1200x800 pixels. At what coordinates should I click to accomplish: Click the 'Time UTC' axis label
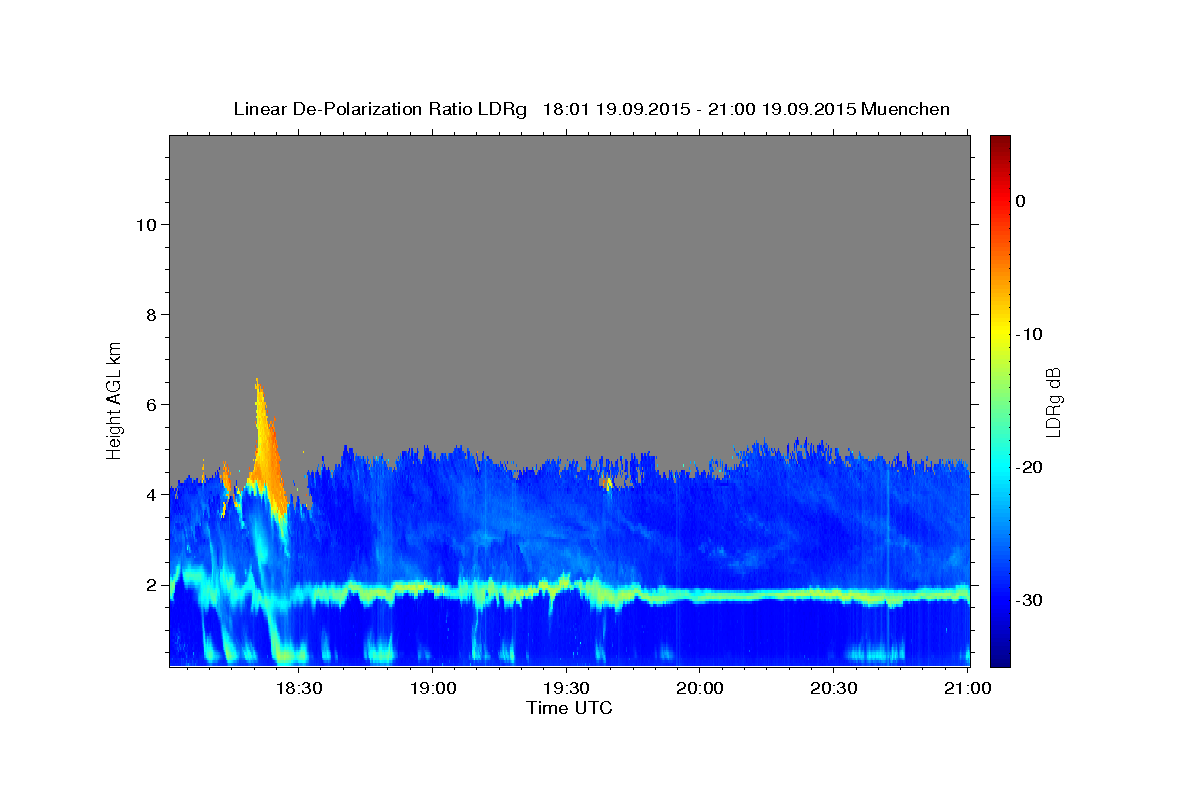[569, 708]
